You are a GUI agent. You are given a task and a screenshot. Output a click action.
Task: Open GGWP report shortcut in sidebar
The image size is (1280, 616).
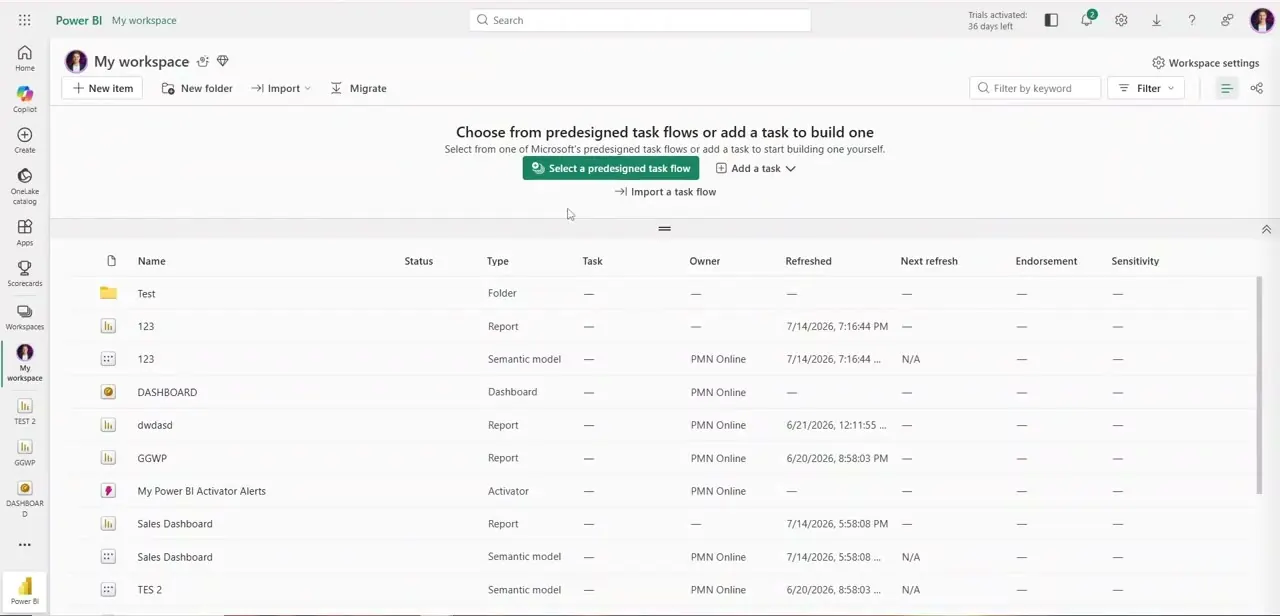(x=25, y=452)
